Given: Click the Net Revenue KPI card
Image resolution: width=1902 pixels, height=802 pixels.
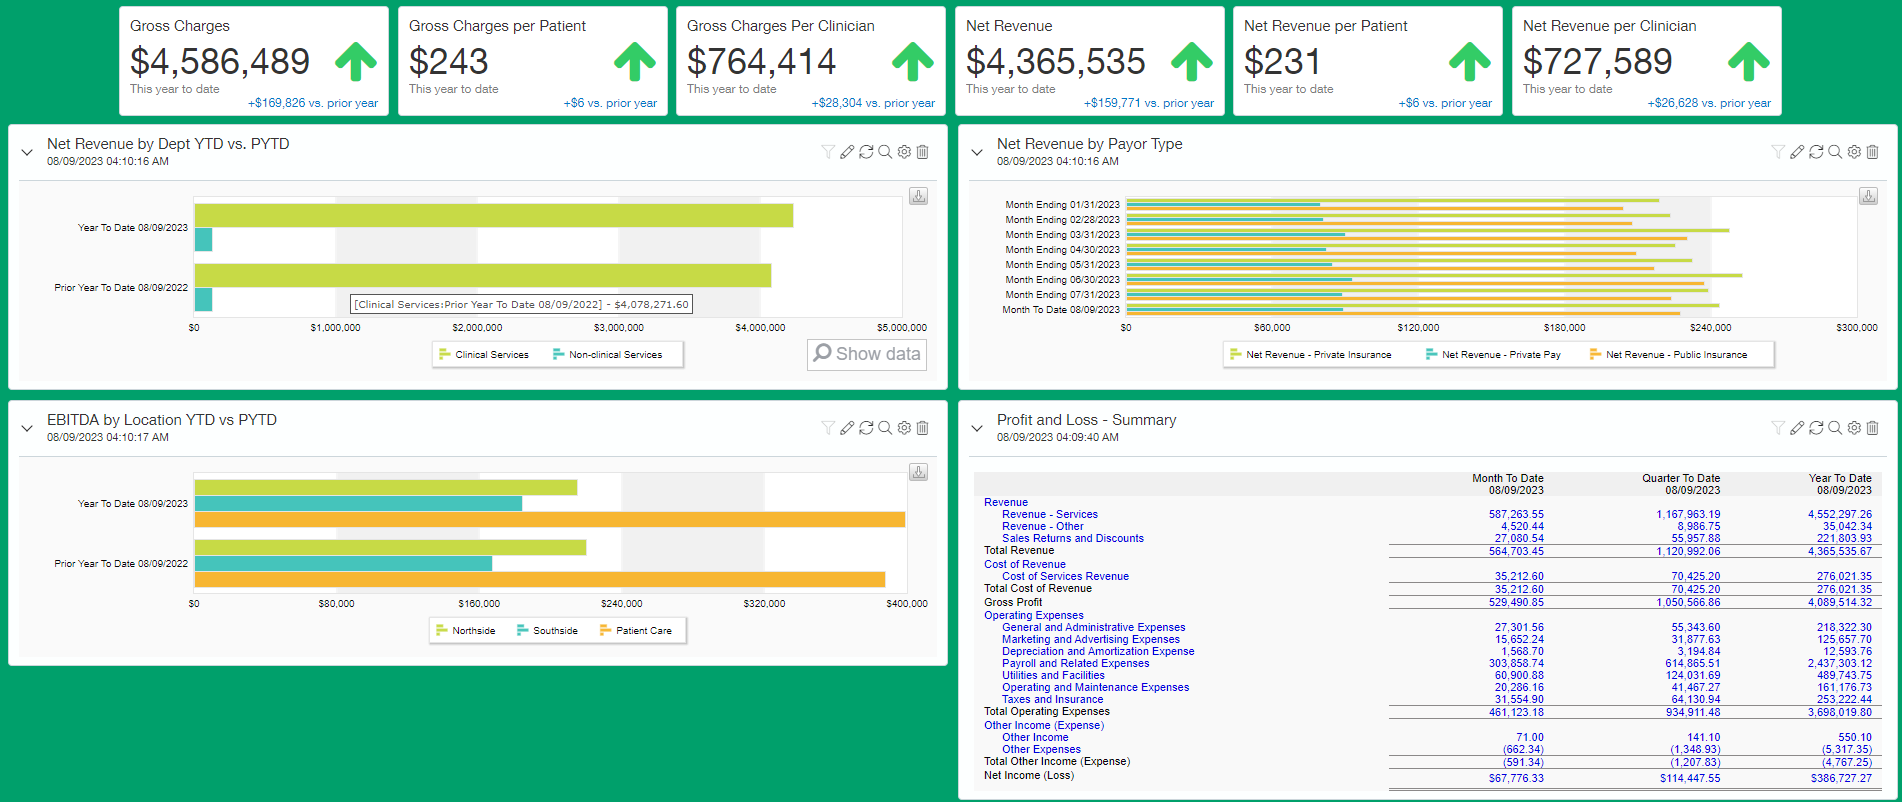Looking at the screenshot, I should (x=1089, y=62).
